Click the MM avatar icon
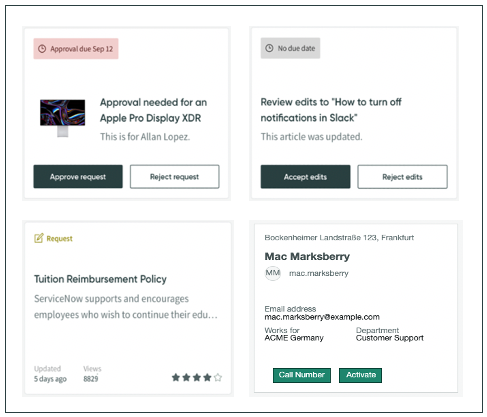The image size is (487, 417). tap(273, 273)
